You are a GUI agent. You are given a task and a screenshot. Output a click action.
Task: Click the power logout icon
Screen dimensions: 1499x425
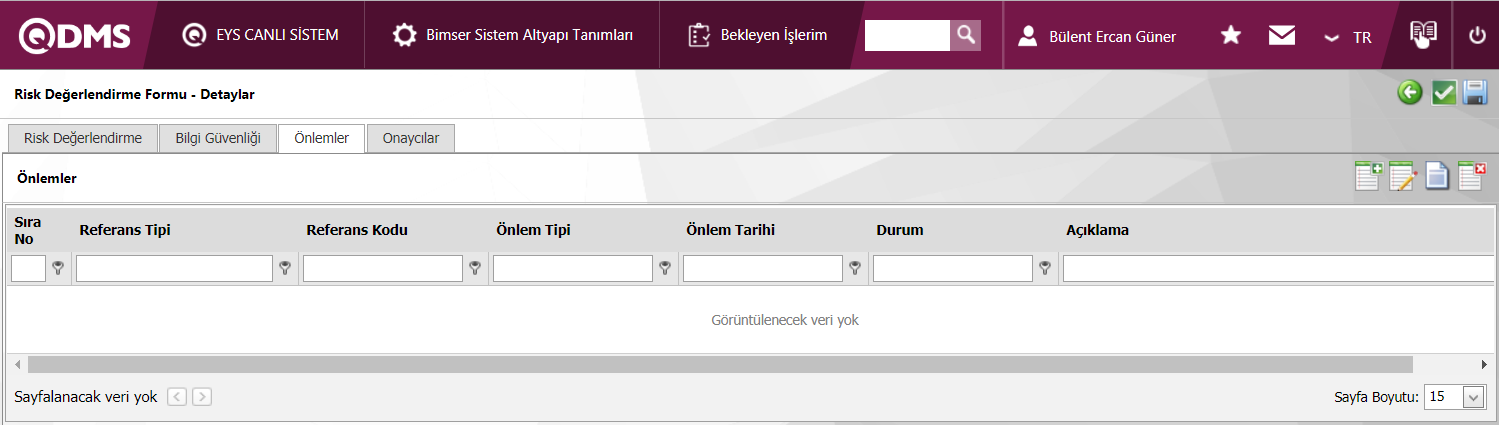tap(1477, 36)
